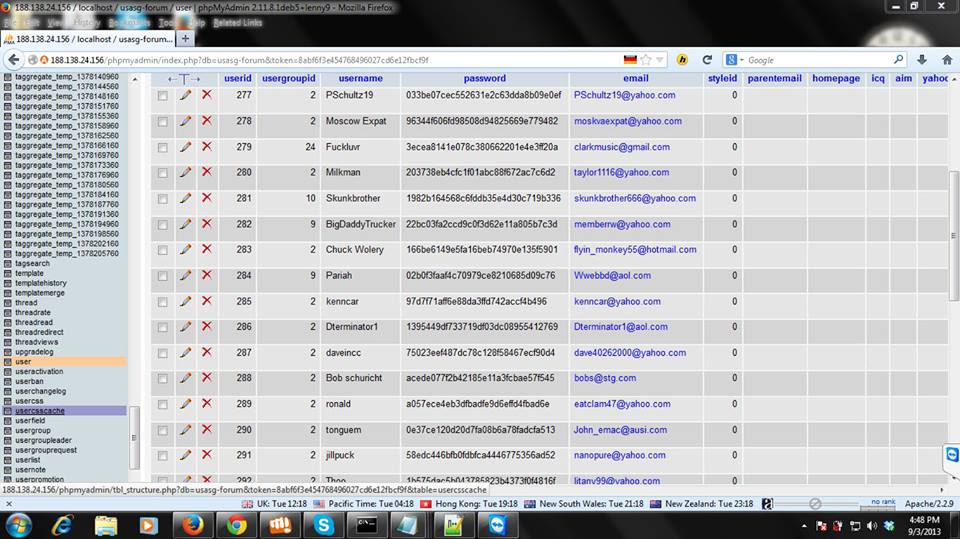Switch to the 188.138.24.156 browser tab

89,39
